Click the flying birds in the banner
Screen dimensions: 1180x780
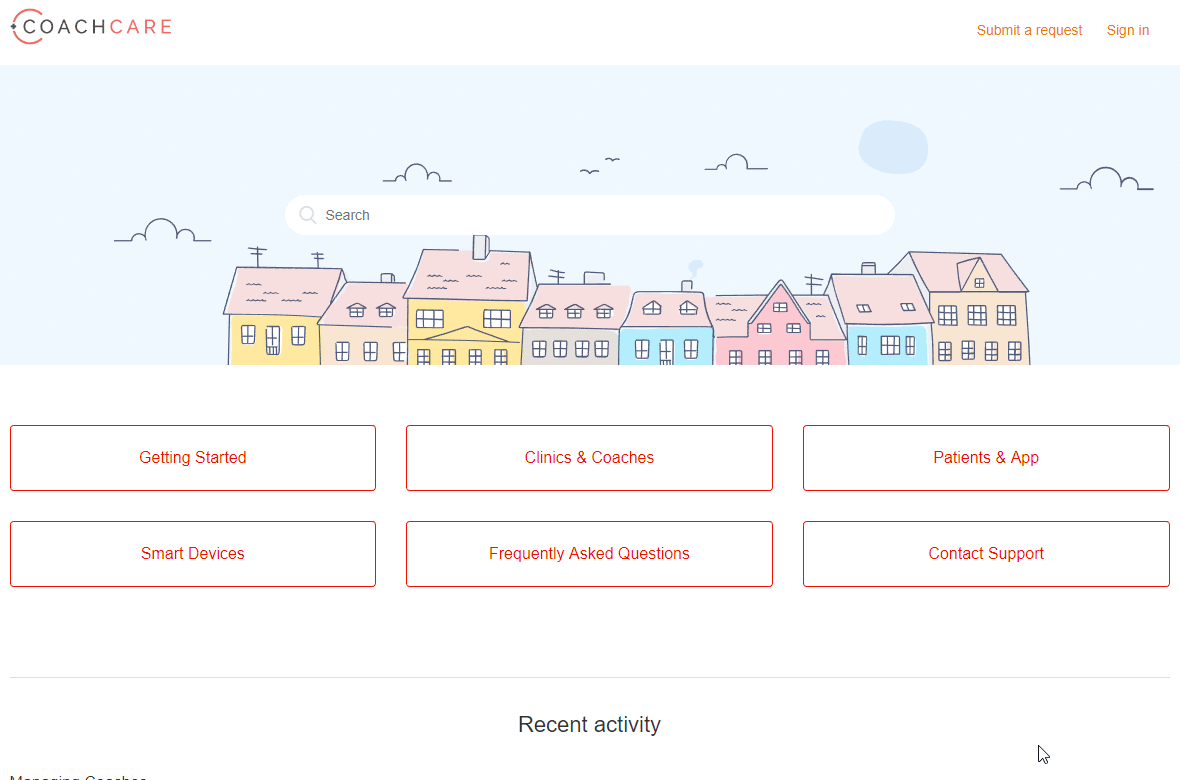pos(600,165)
